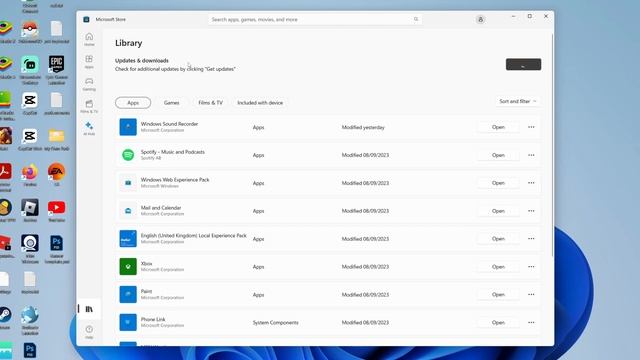
Task: Click Open button for Mail and Calendar
Action: [498, 211]
